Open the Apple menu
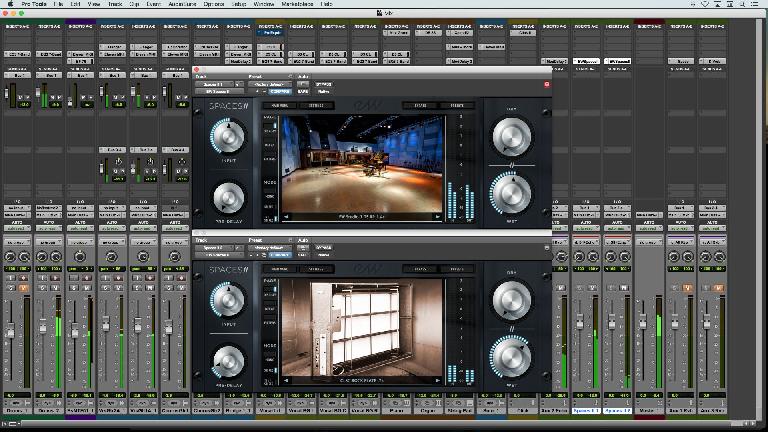The image size is (768, 432). coord(10,3)
